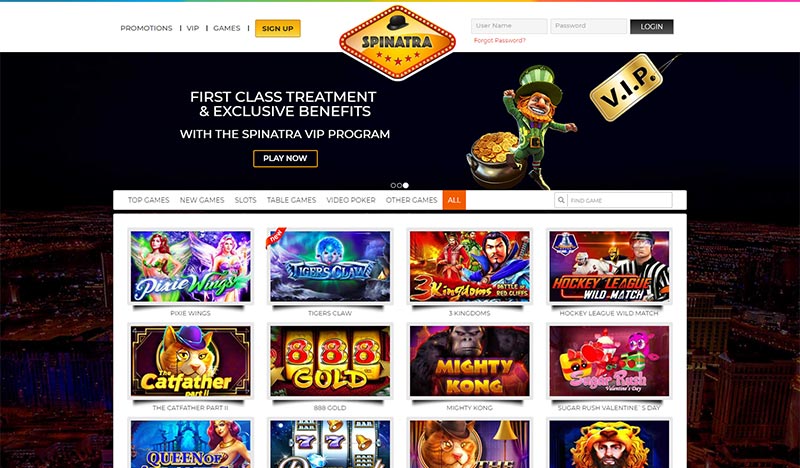Open the Forgot Password link
Viewport: 800px width, 468px height.
pyautogui.click(x=499, y=40)
